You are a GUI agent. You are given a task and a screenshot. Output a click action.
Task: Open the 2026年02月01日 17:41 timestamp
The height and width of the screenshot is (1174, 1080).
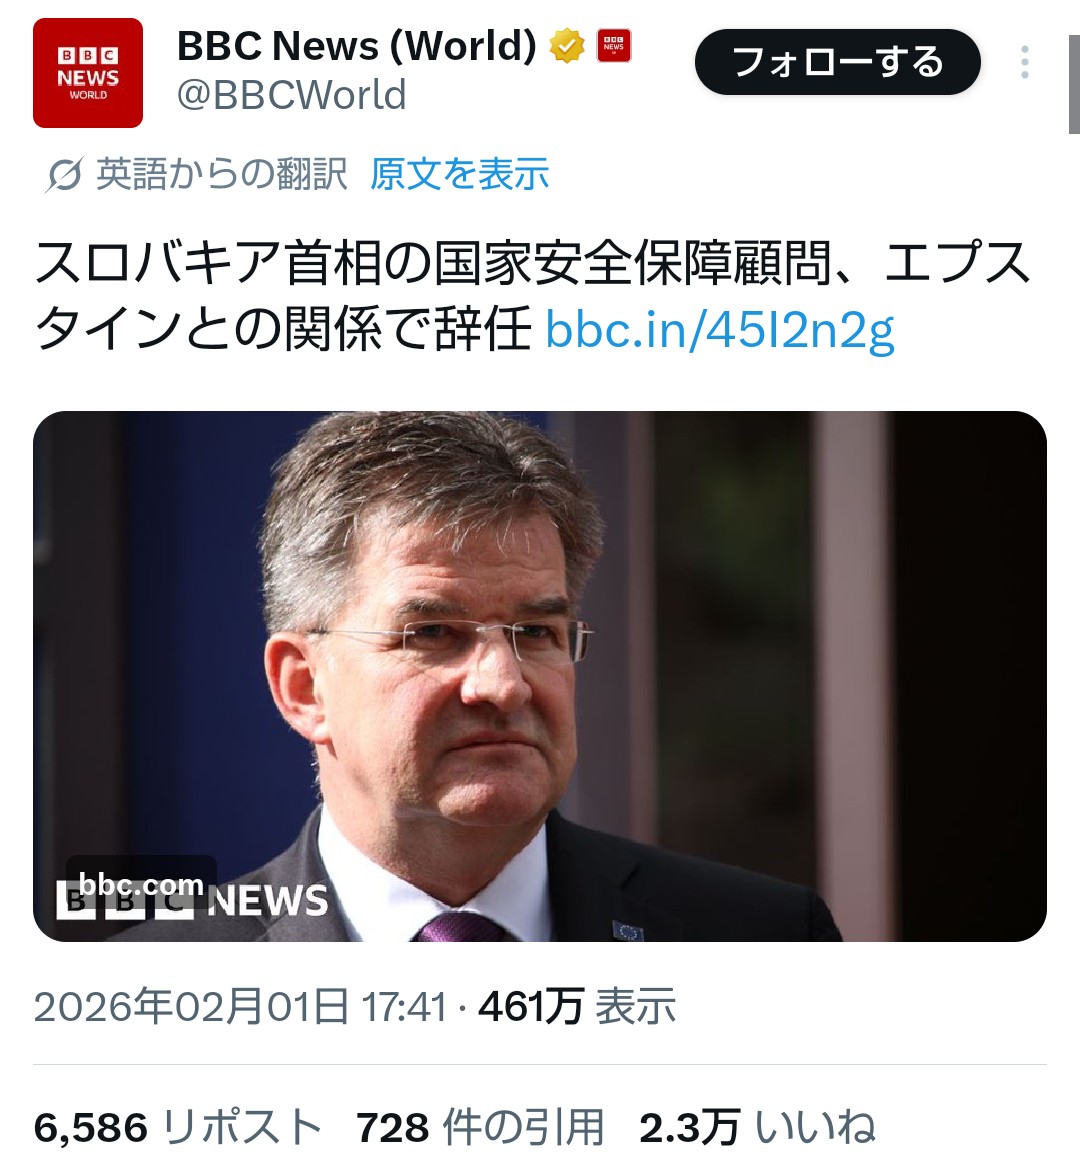coord(240,1006)
